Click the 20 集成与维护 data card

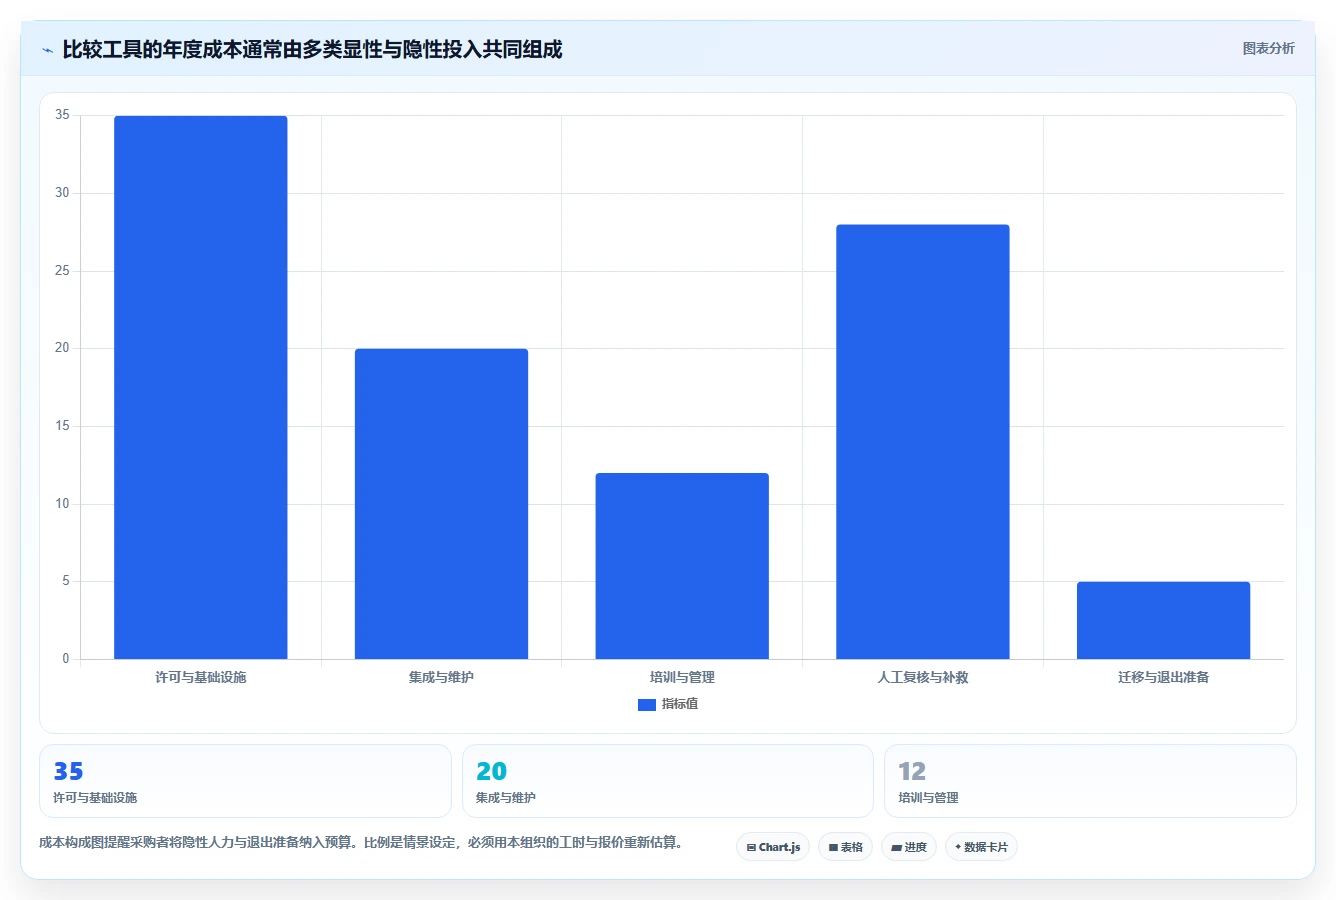click(668, 781)
